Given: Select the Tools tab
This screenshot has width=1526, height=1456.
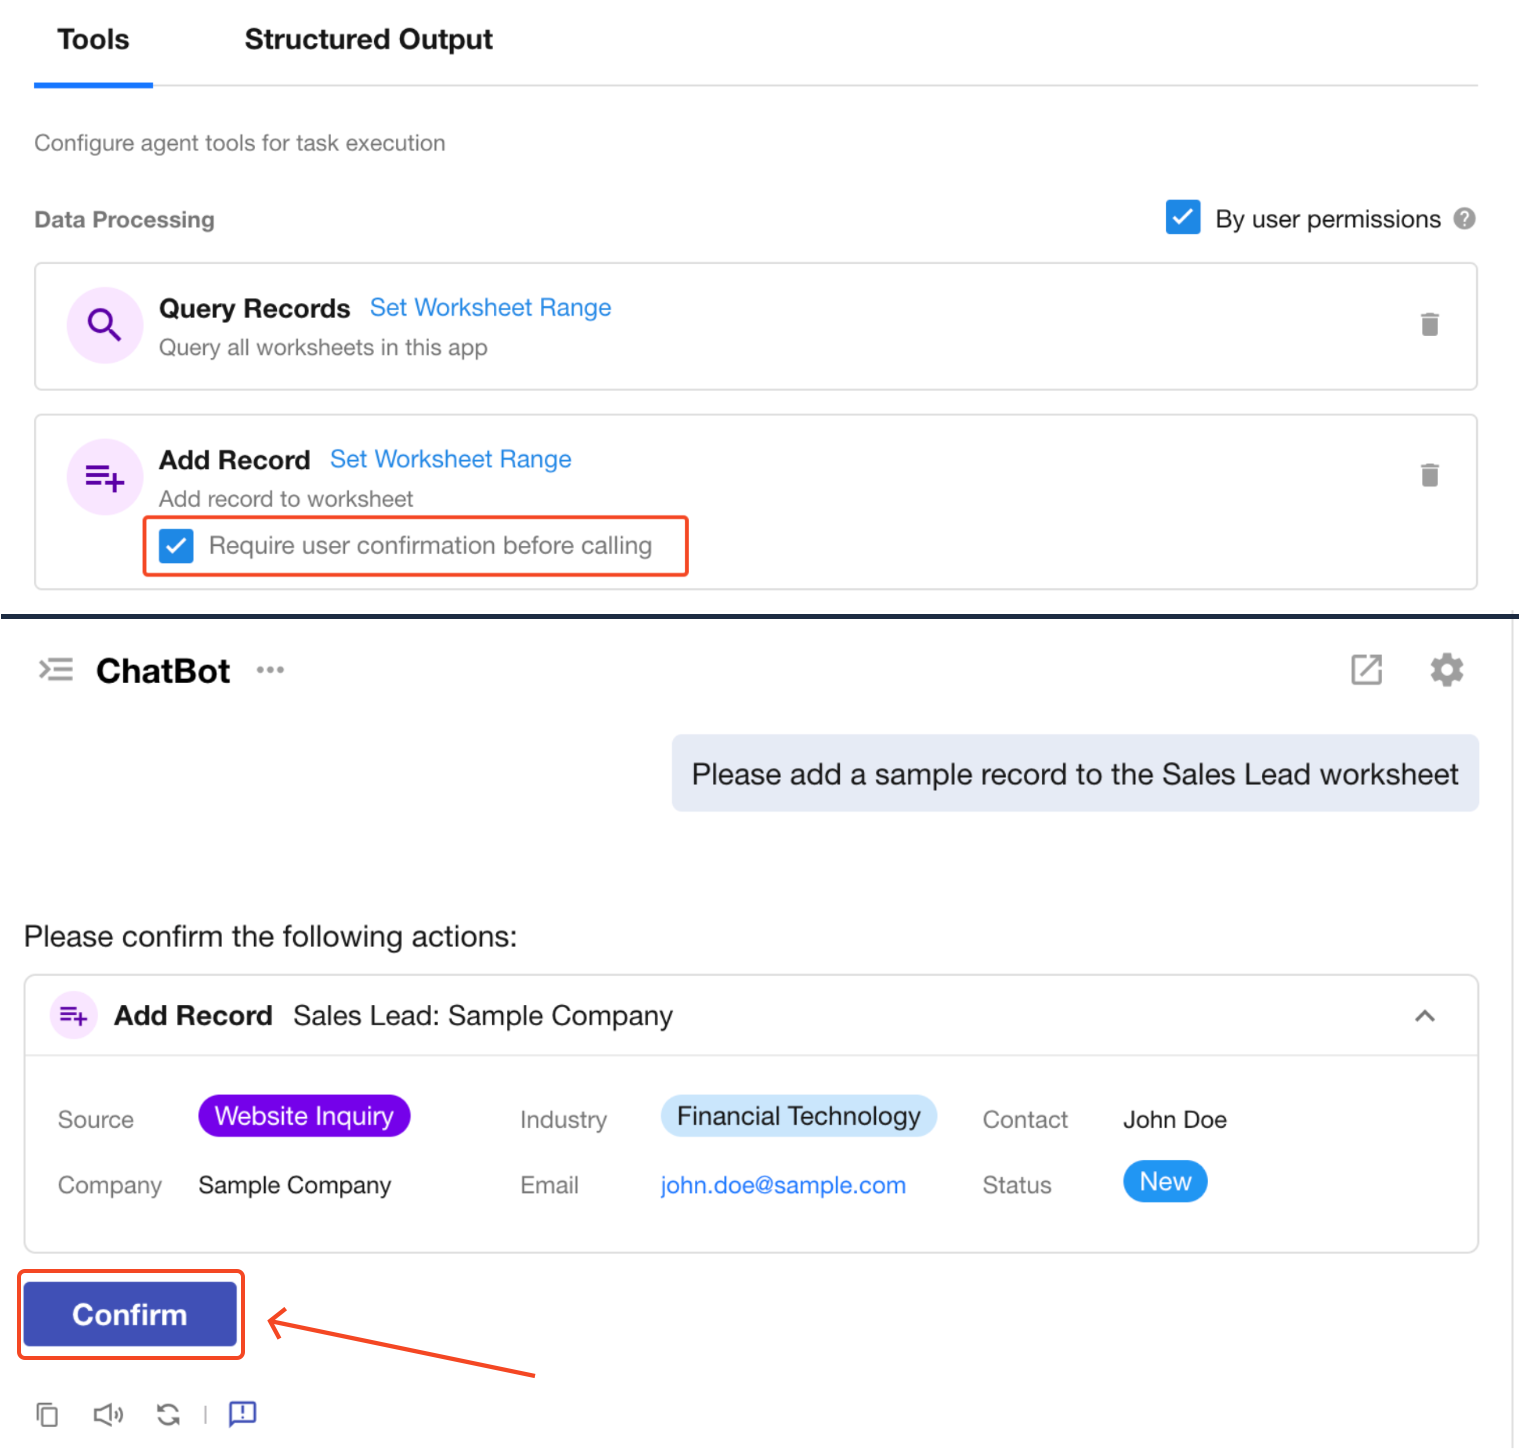Looking at the screenshot, I should click(x=93, y=40).
